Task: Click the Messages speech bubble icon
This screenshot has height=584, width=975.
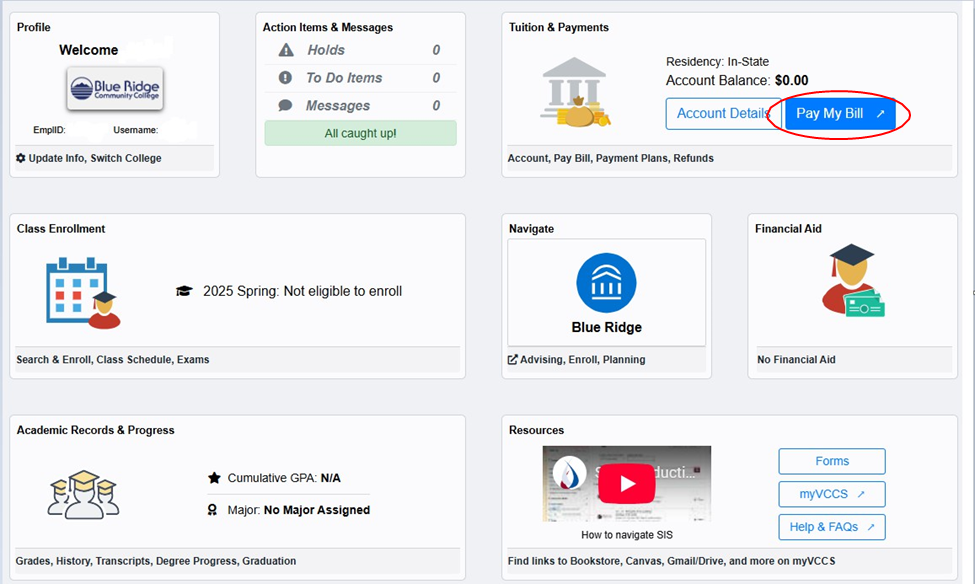Action: 286,106
